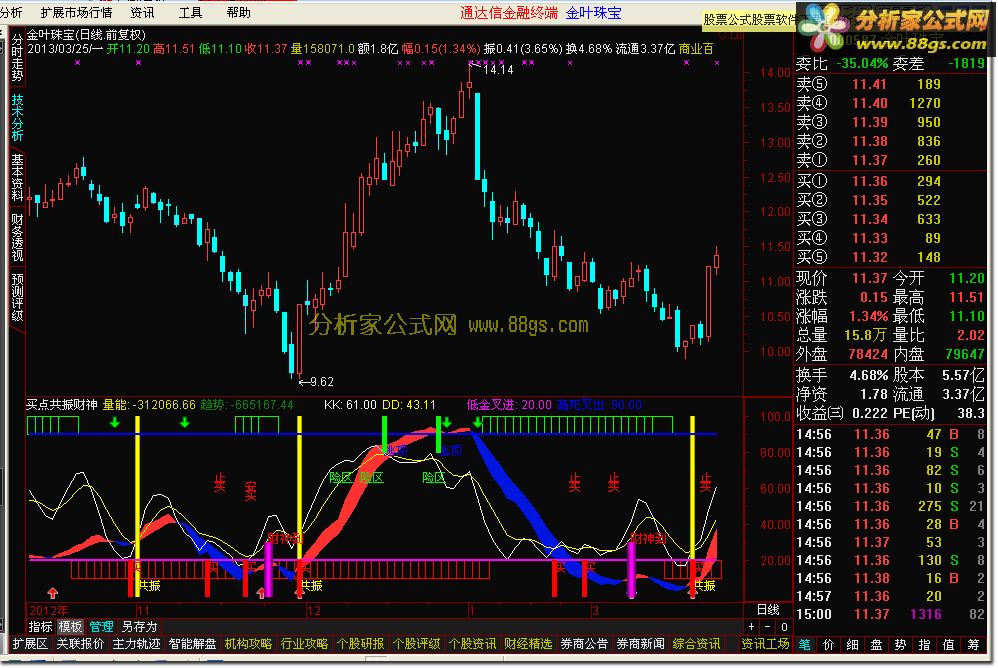Open the 个股资讯 tab
The image size is (998, 668).
472,644
